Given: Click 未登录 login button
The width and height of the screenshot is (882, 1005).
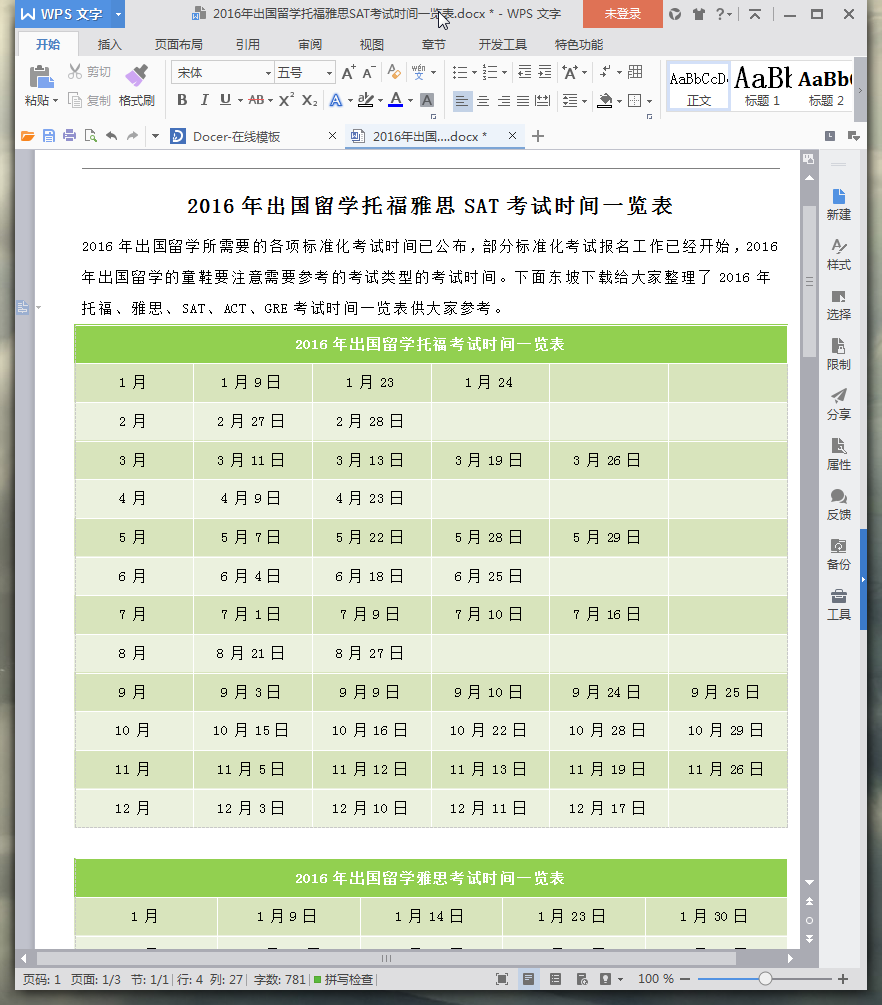Looking at the screenshot, I should 622,13.
